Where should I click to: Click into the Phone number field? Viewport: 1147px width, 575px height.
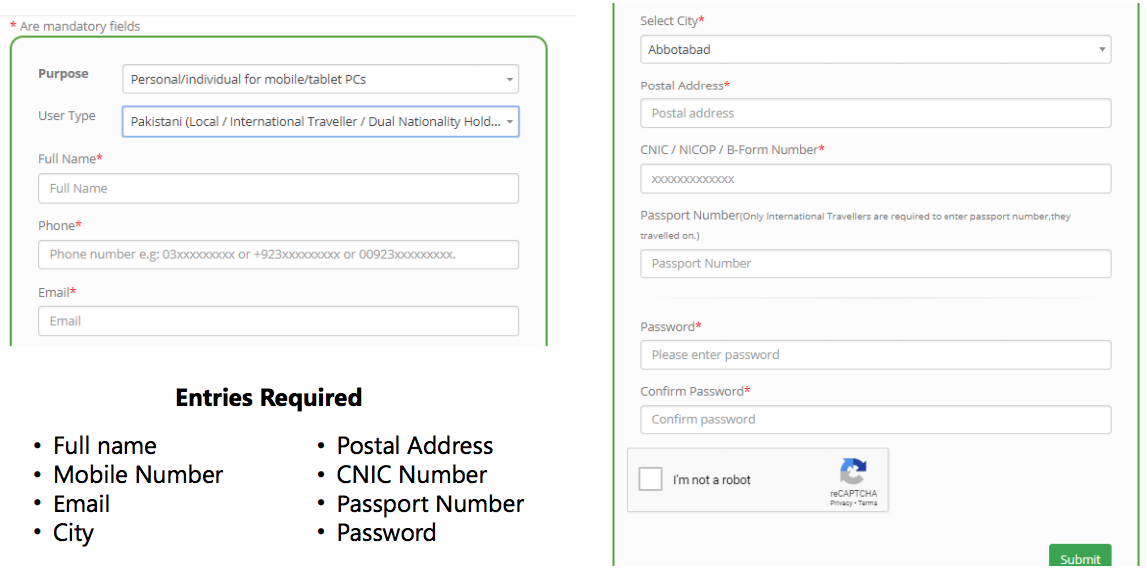278,254
